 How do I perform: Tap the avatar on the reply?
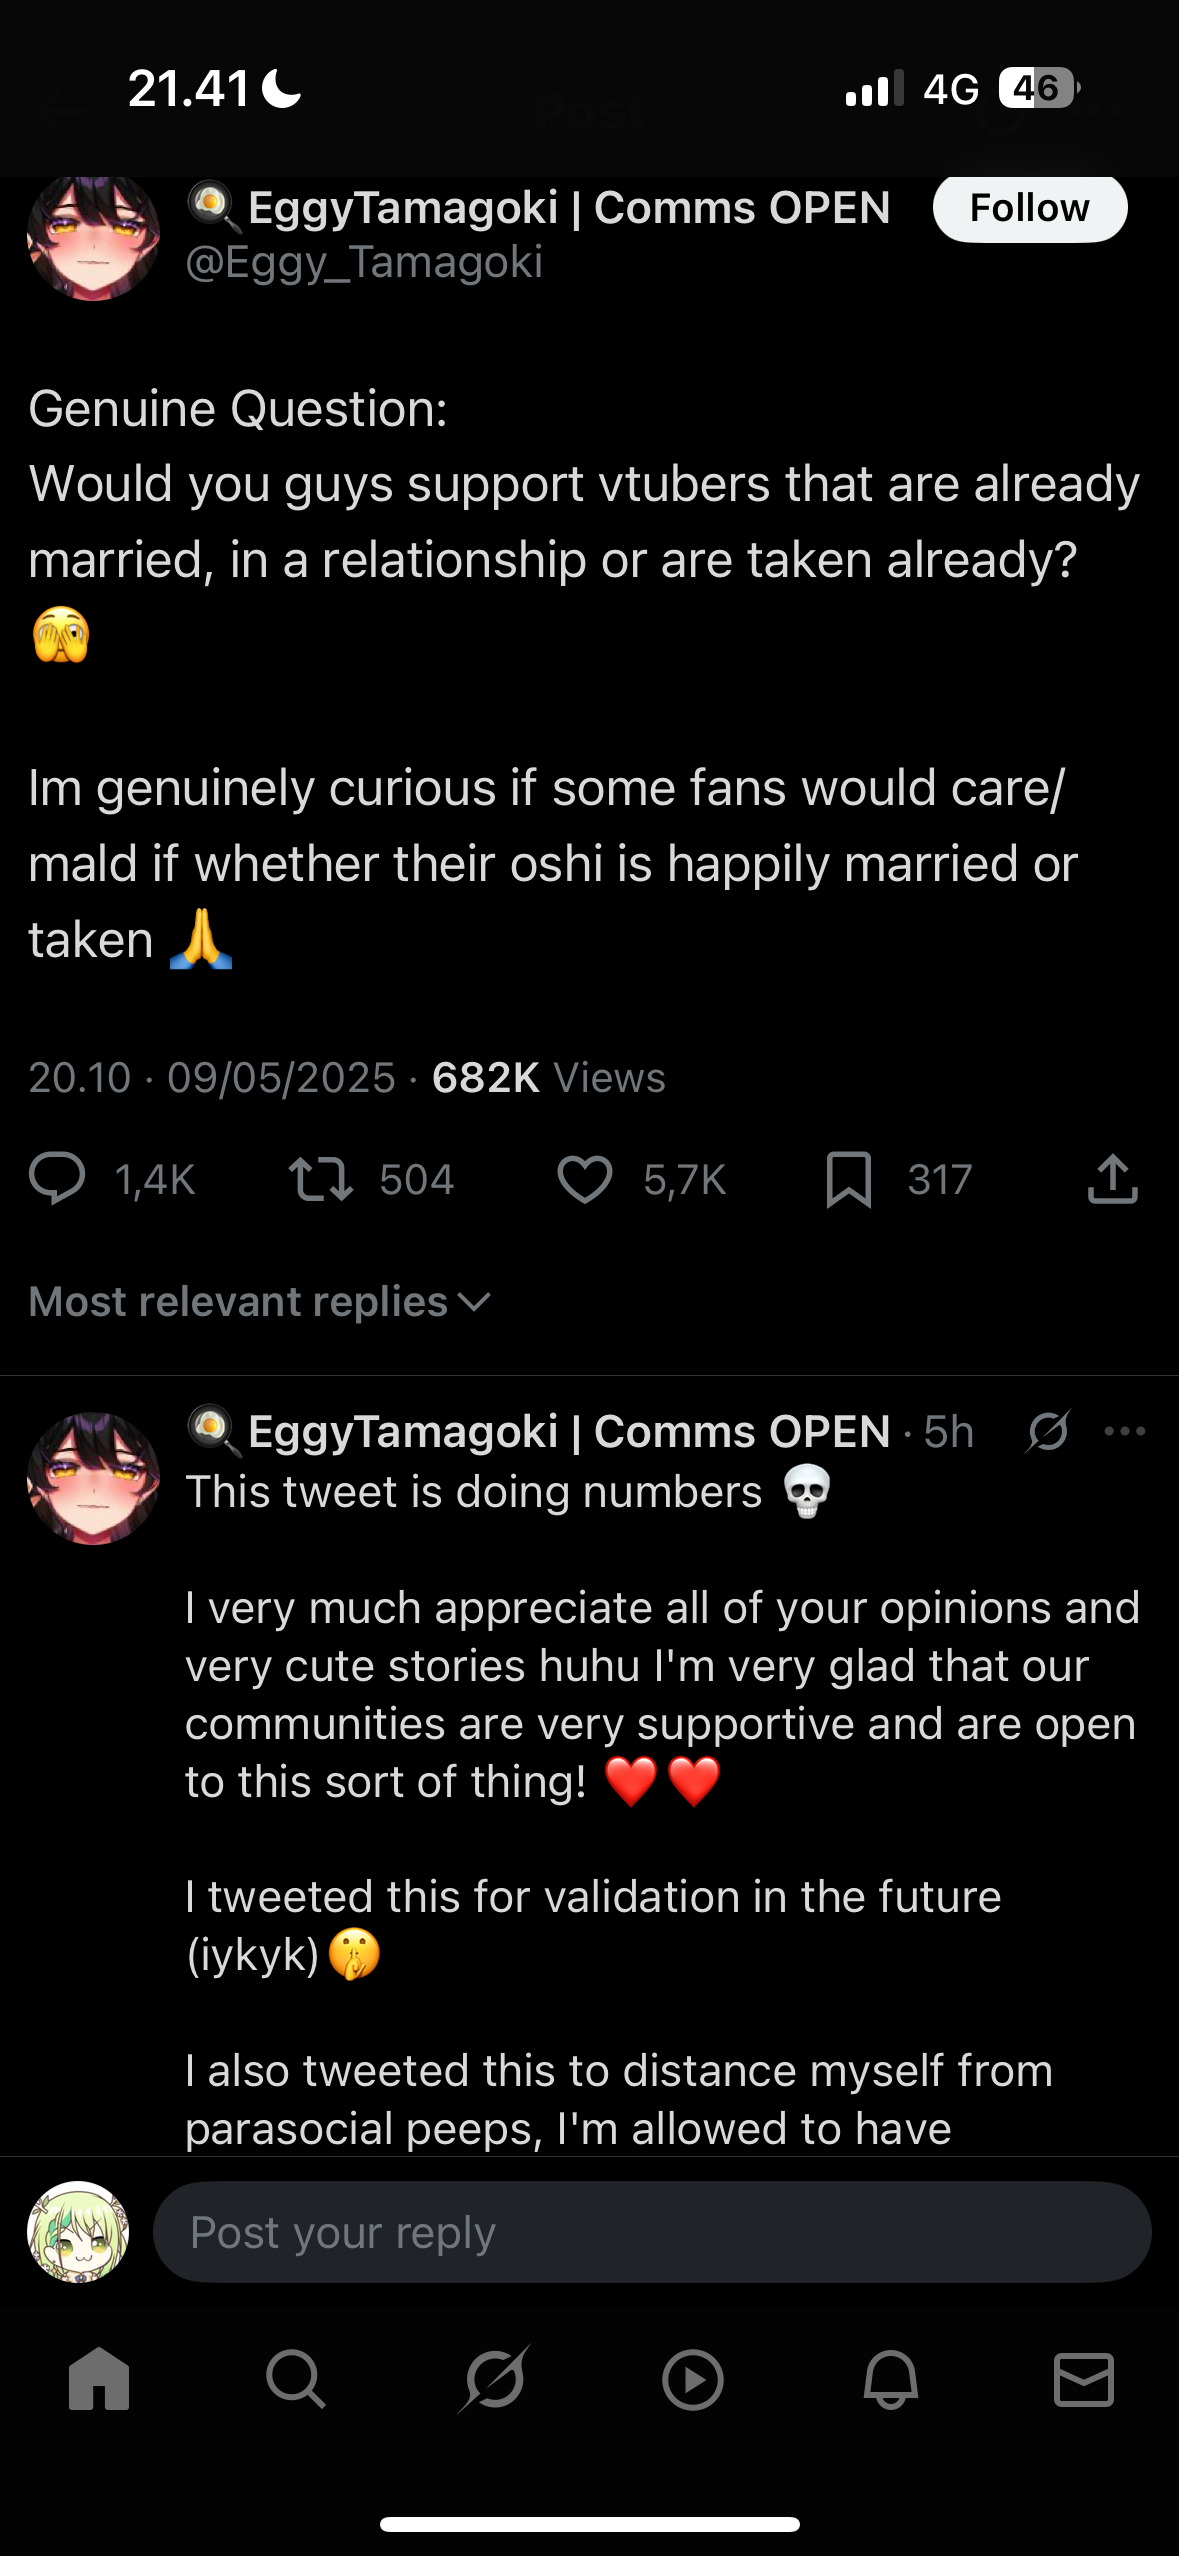pos(93,1478)
